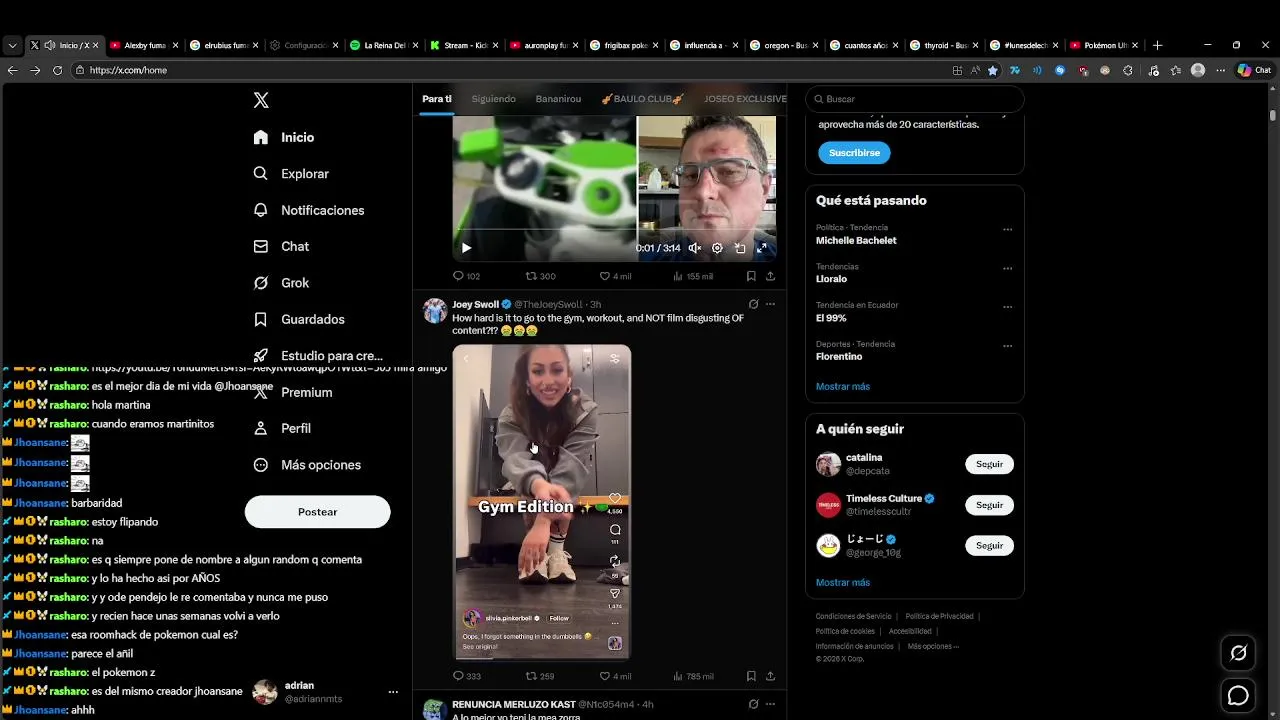Open a new browser tab

[x=1157, y=45]
